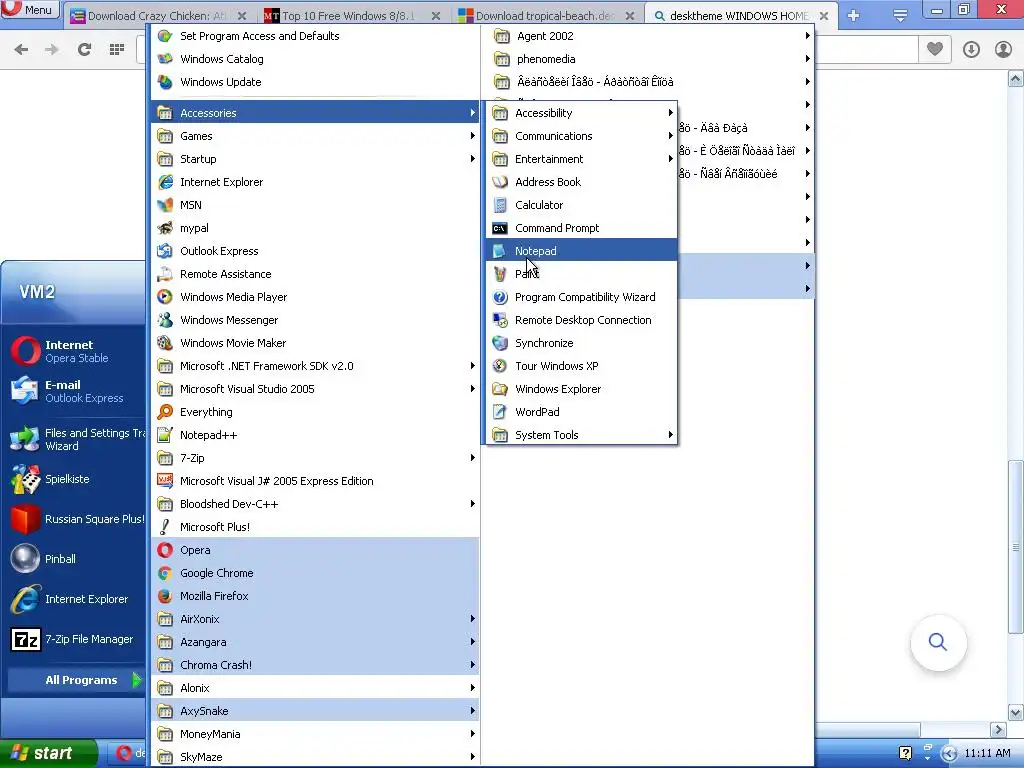The width and height of the screenshot is (1024, 768).
Task: Open the Opera Menu button
Action: pyautogui.click(x=30, y=10)
